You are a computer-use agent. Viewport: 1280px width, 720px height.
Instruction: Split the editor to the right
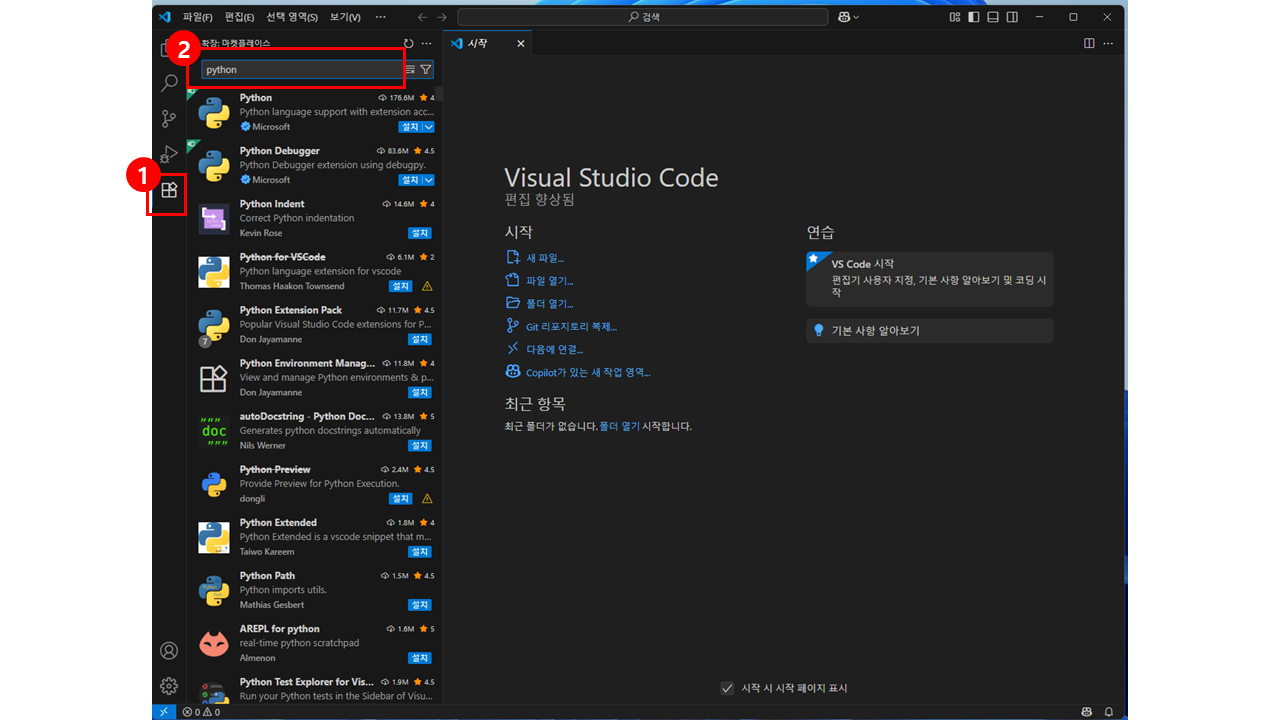coord(1089,44)
